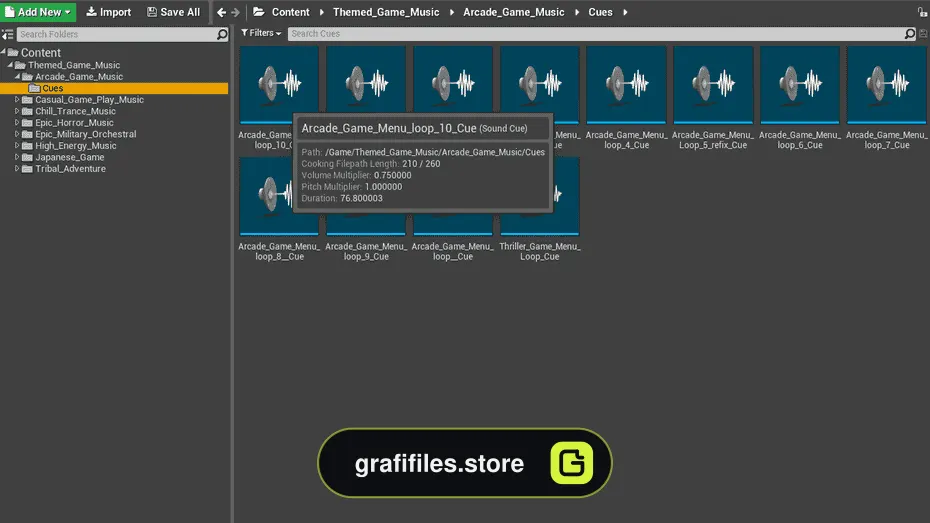Select the Arcade_Game_Menu_loop_4_Cue thumbnail

(626, 85)
